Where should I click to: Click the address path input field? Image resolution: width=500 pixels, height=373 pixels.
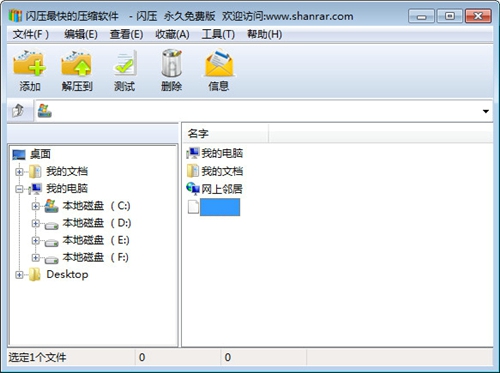coord(264,111)
